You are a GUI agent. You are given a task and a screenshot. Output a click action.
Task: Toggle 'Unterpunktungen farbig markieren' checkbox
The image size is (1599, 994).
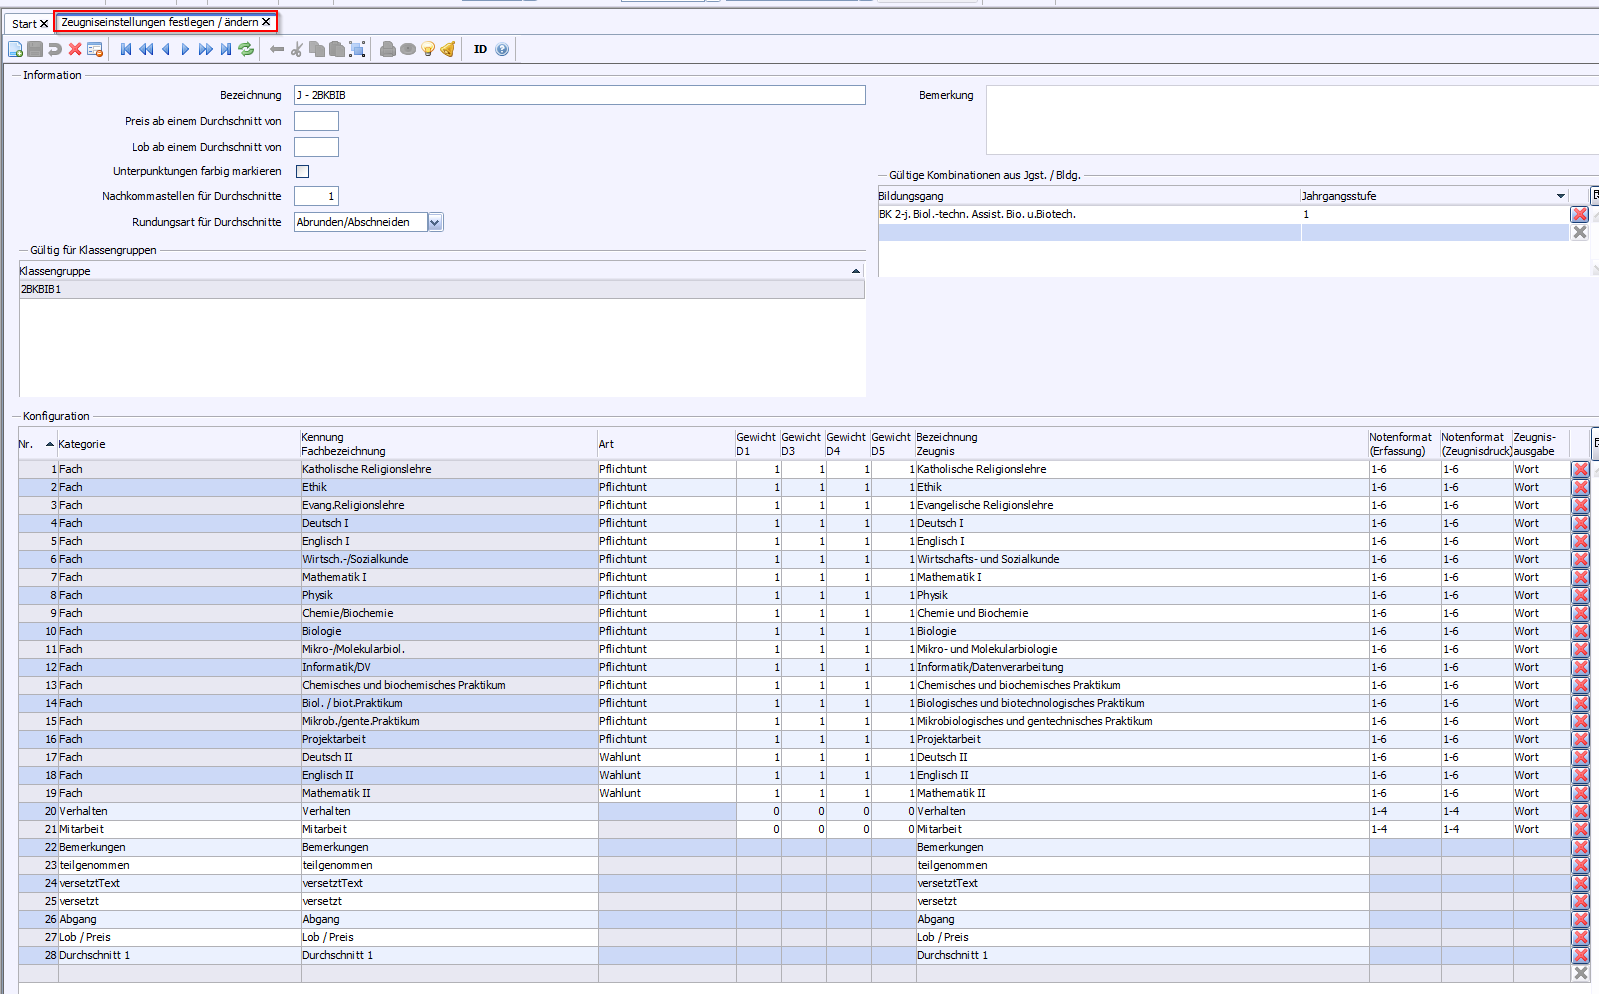point(302,172)
